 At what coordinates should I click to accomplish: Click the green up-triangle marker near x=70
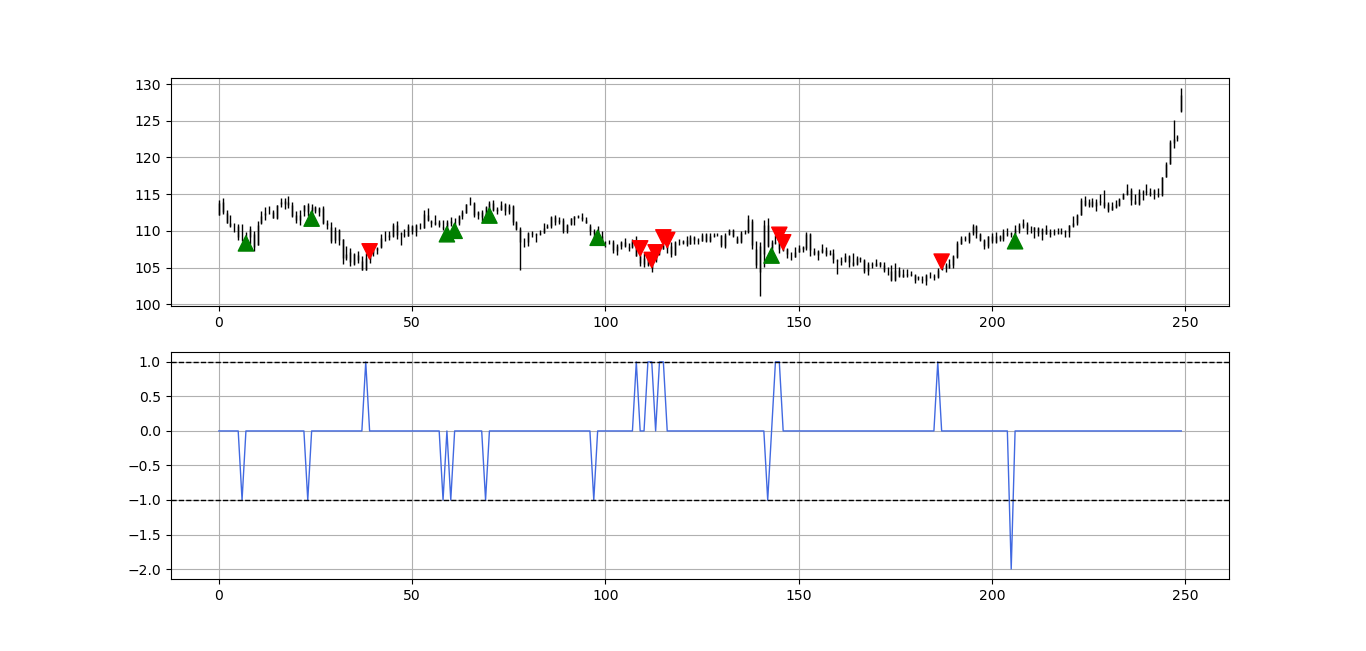point(489,215)
